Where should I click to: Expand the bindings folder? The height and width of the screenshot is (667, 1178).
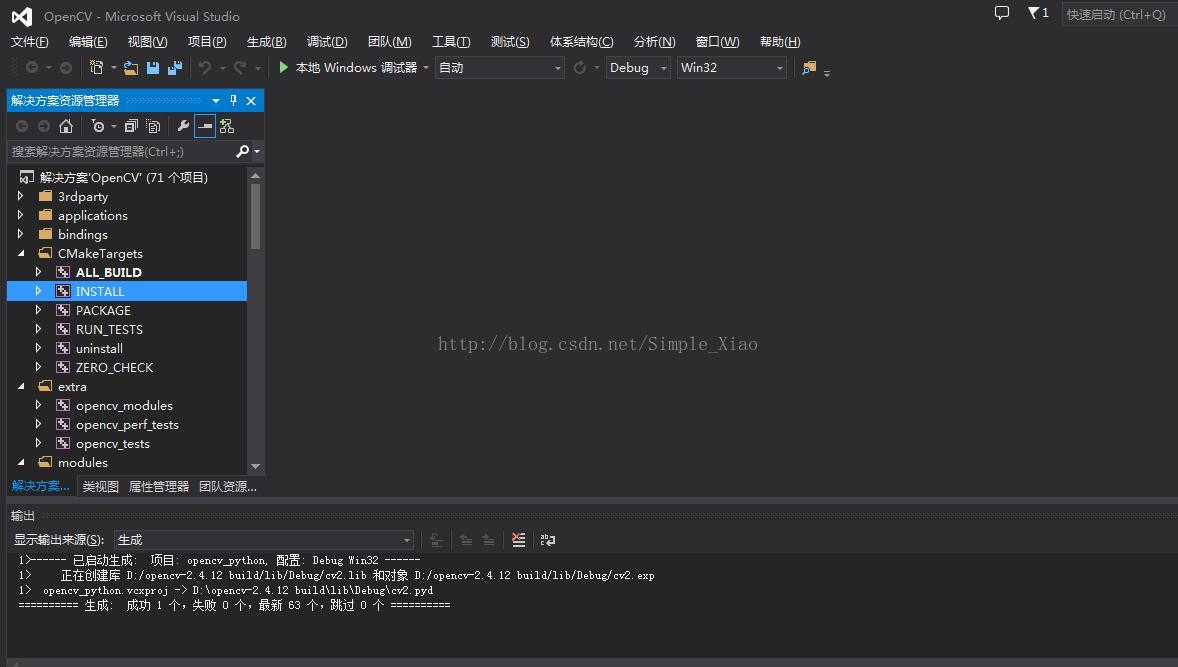tap(20, 234)
